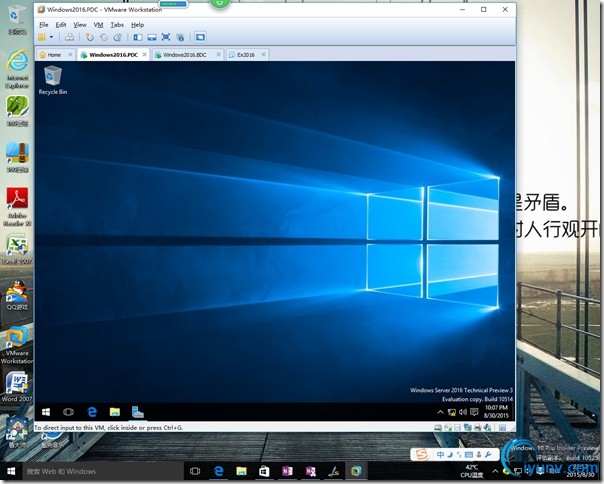The height and width of the screenshot is (484, 604).
Task: Expand the power options dropdown arrow
Action: (x=51, y=37)
